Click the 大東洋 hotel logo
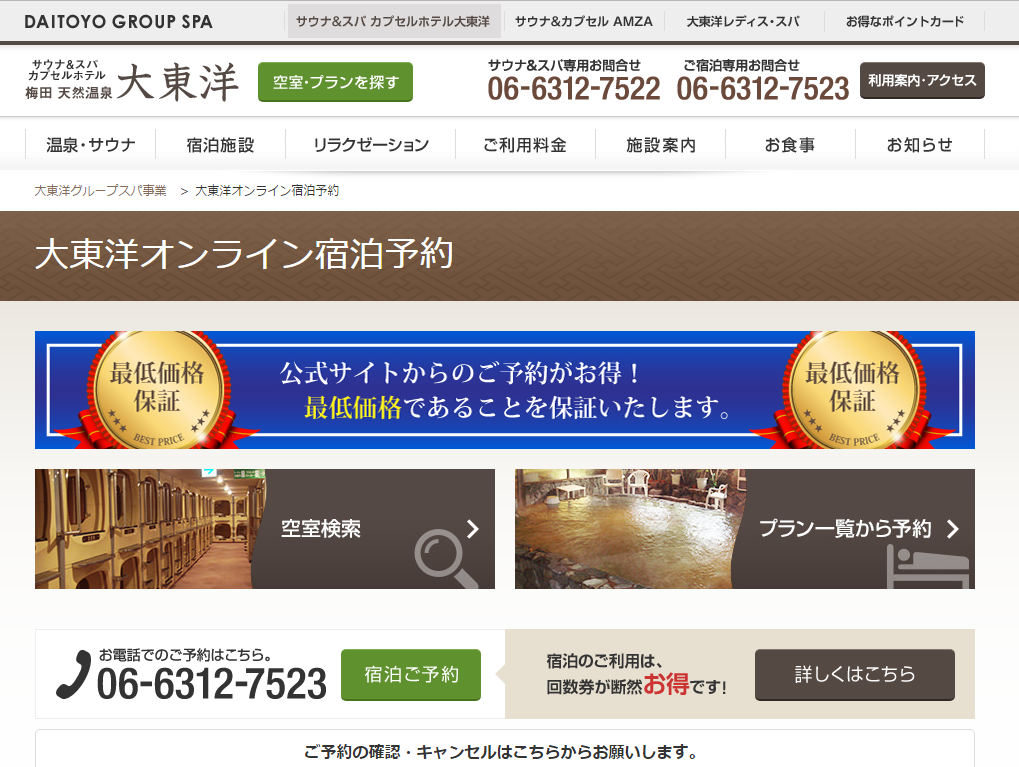 133,82
